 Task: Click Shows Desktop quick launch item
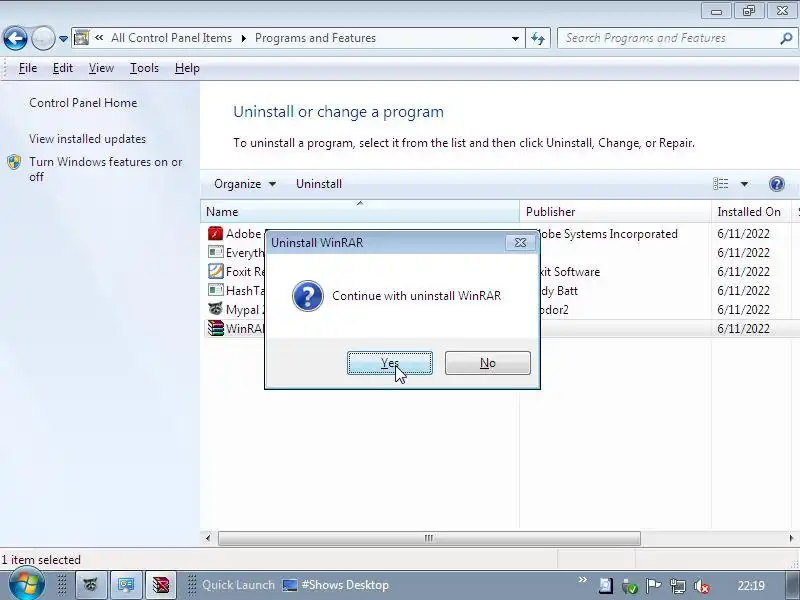(x=336, y=585)
